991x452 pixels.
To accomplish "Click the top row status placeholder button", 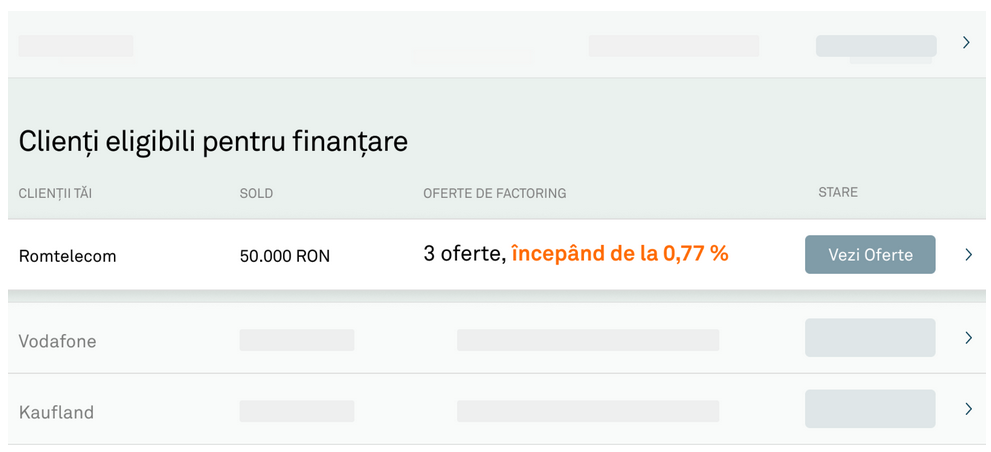I will [x=876, y=46].
